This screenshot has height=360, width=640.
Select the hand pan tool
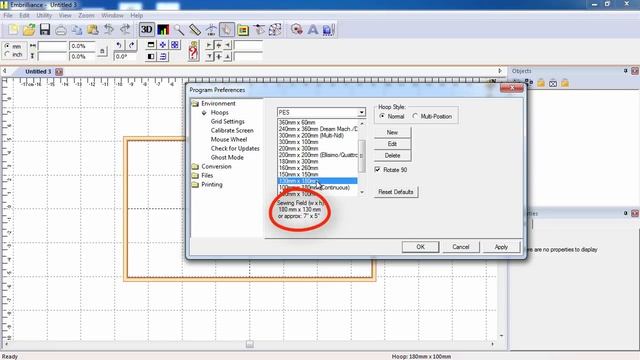click(227, 29)
